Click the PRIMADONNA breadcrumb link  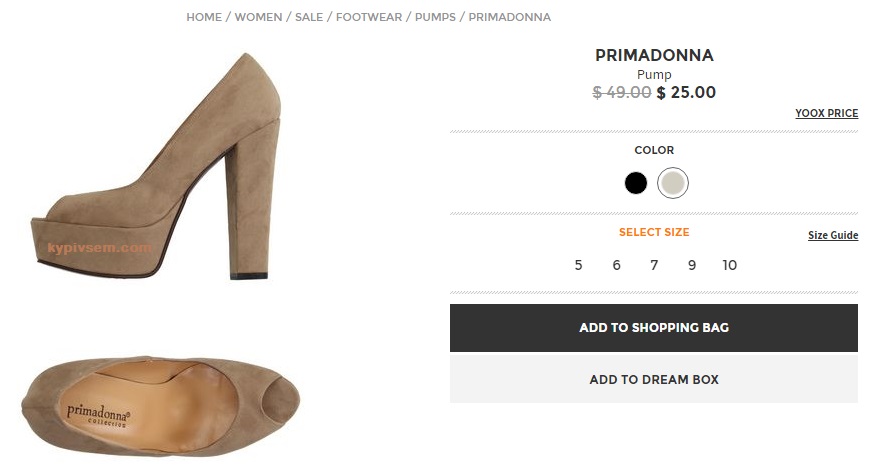tap(509, 17)
